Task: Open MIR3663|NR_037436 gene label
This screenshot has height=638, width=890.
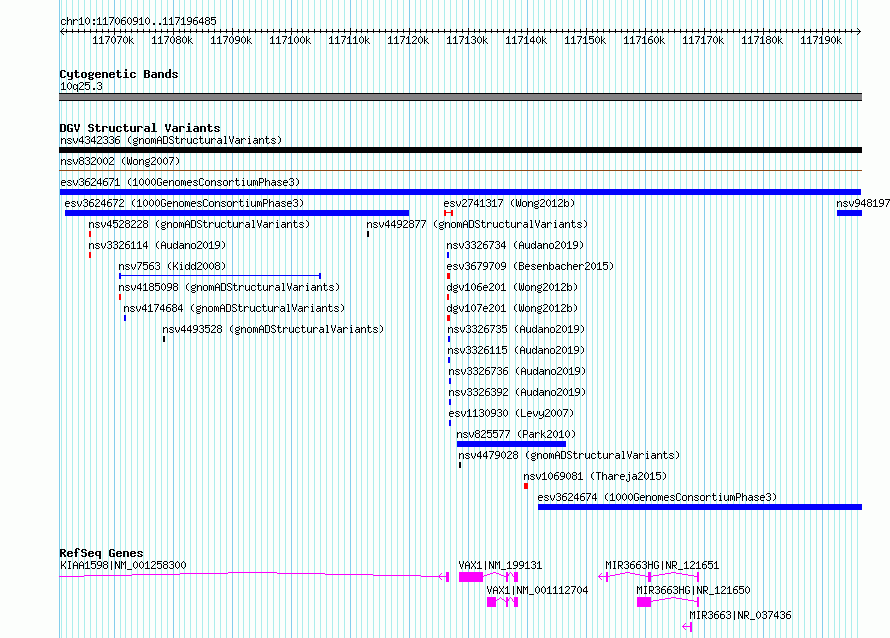Action: pos(740,615)
